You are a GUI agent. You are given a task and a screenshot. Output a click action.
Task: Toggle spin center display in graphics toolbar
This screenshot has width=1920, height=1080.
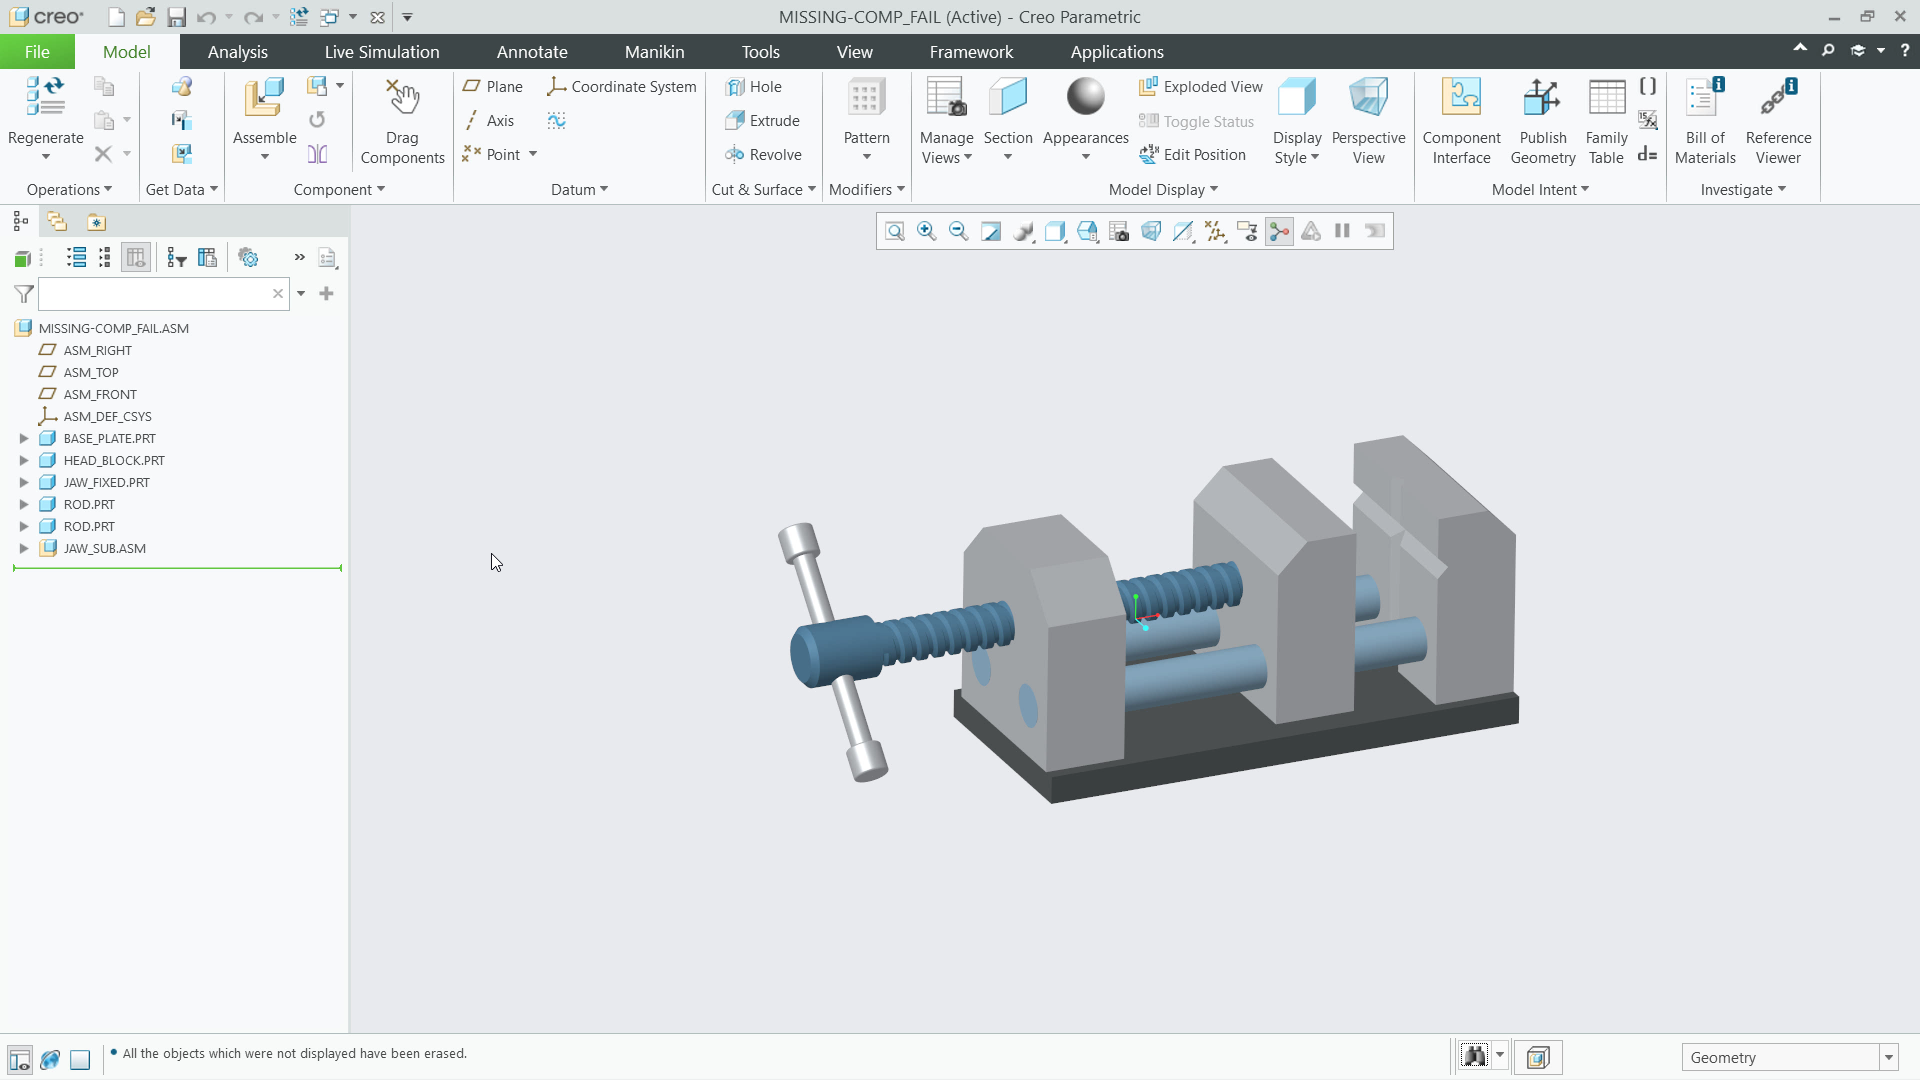(x=1279, y=232)
